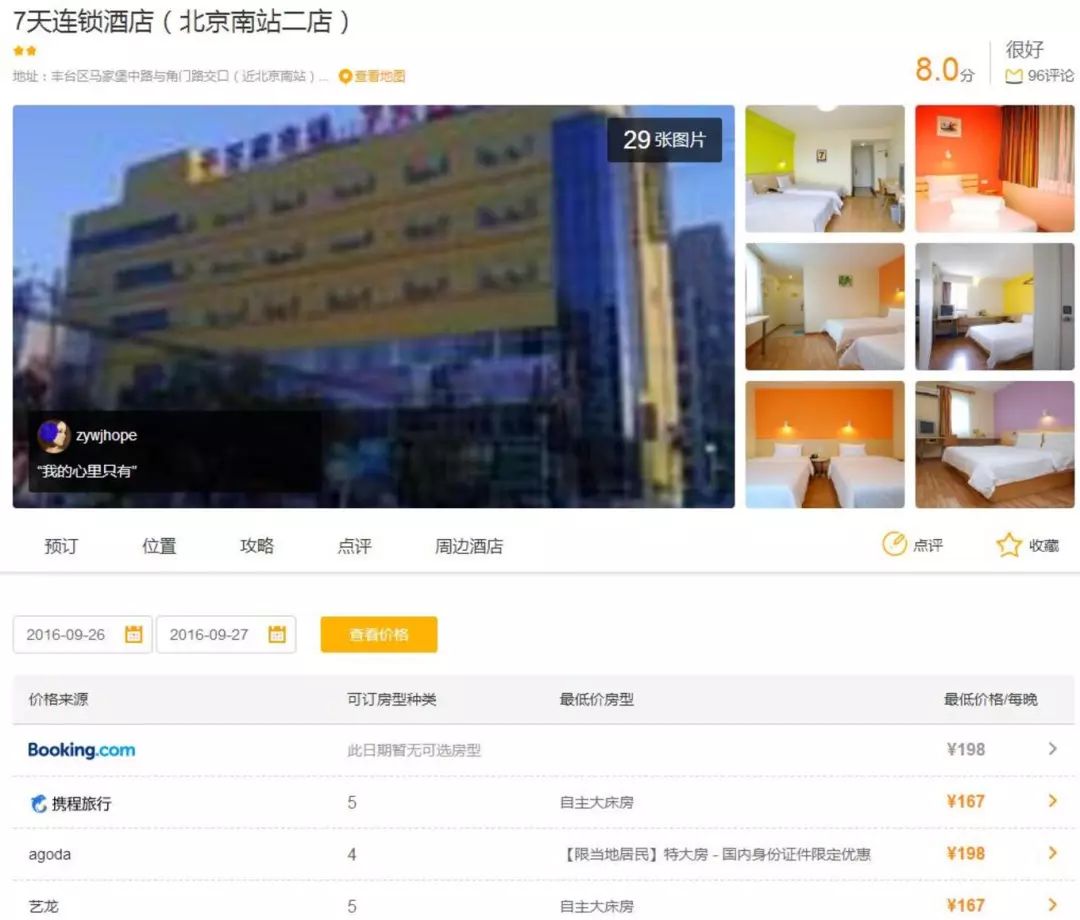Image resolution: width=1080 pixels, height=920 pixels.
Task: Open the purple-wall bedroom thumbnail
Action: (x=995, y=444)
